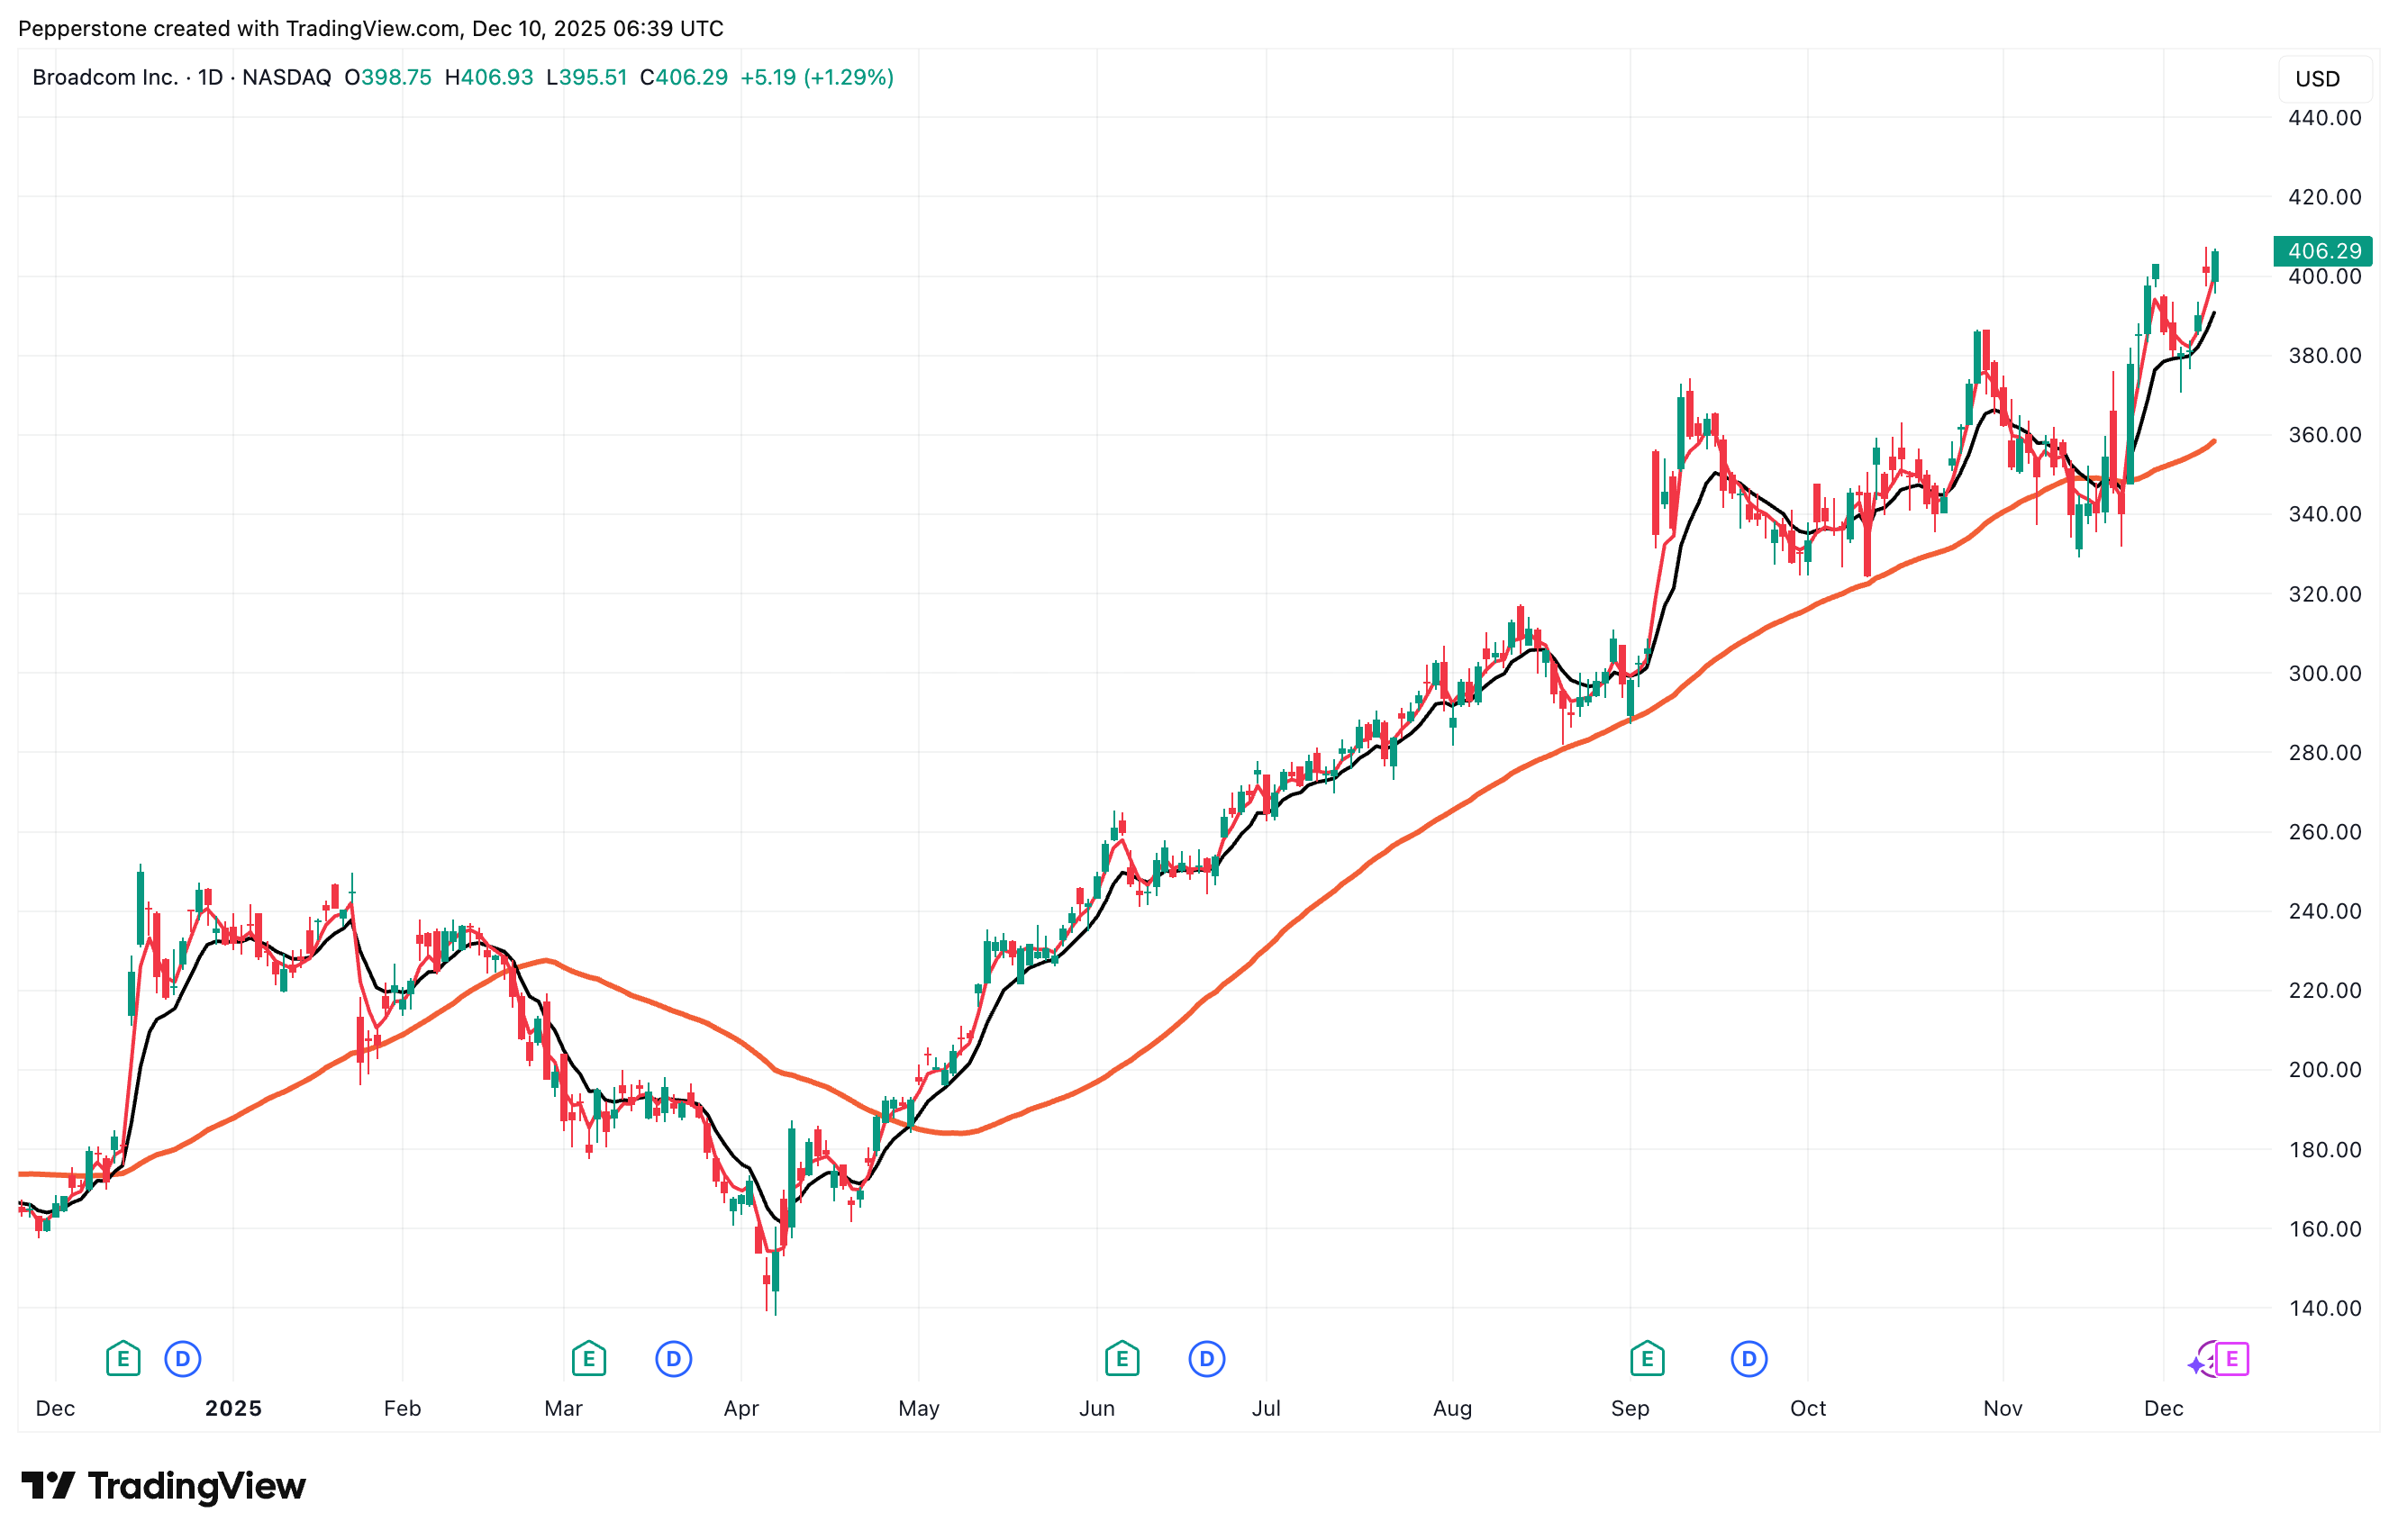The height and width of the screenshot is (1540, 2398).
Task: Click the dividend D marker before April
Action: point(673,1358)
